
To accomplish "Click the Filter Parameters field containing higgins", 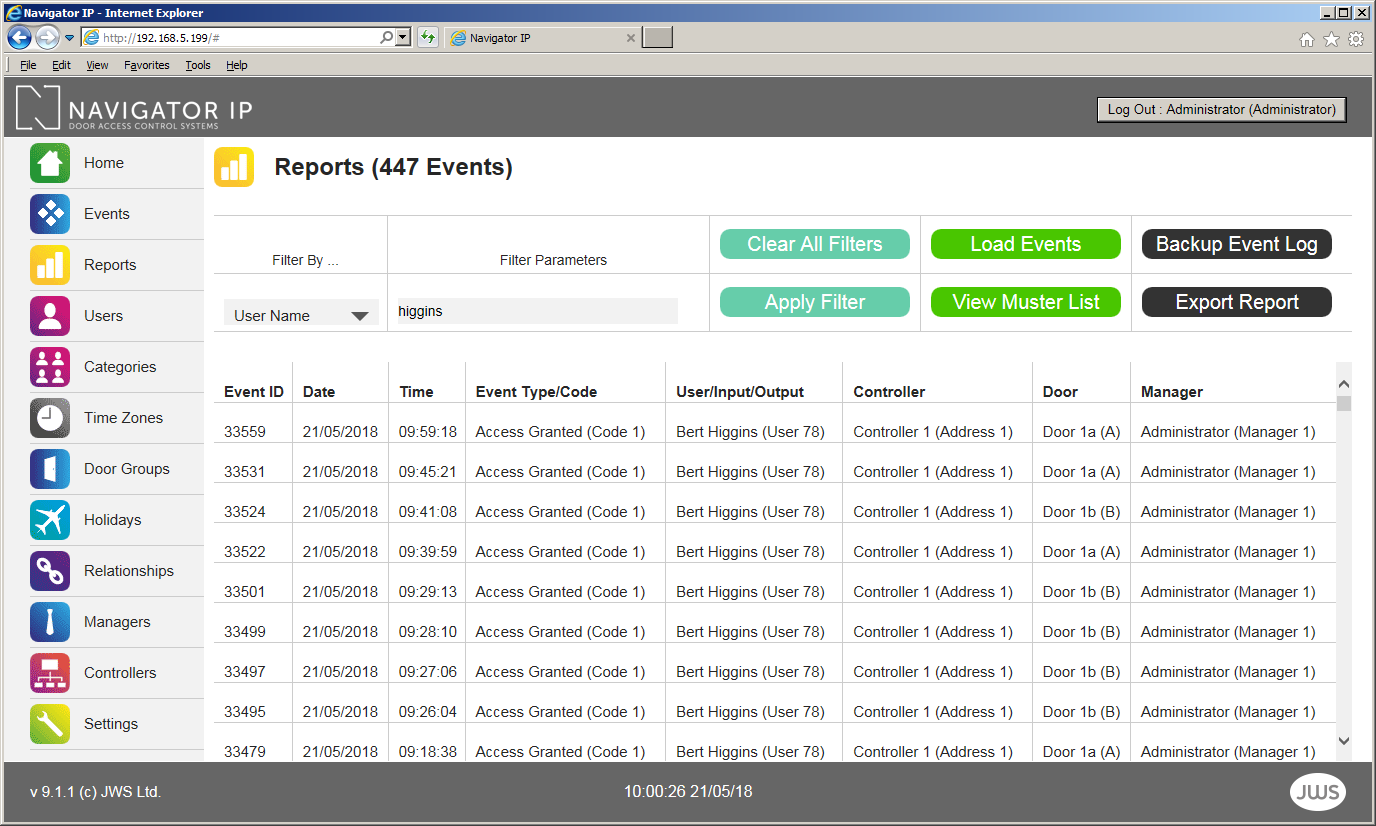I will click(537, 311).
